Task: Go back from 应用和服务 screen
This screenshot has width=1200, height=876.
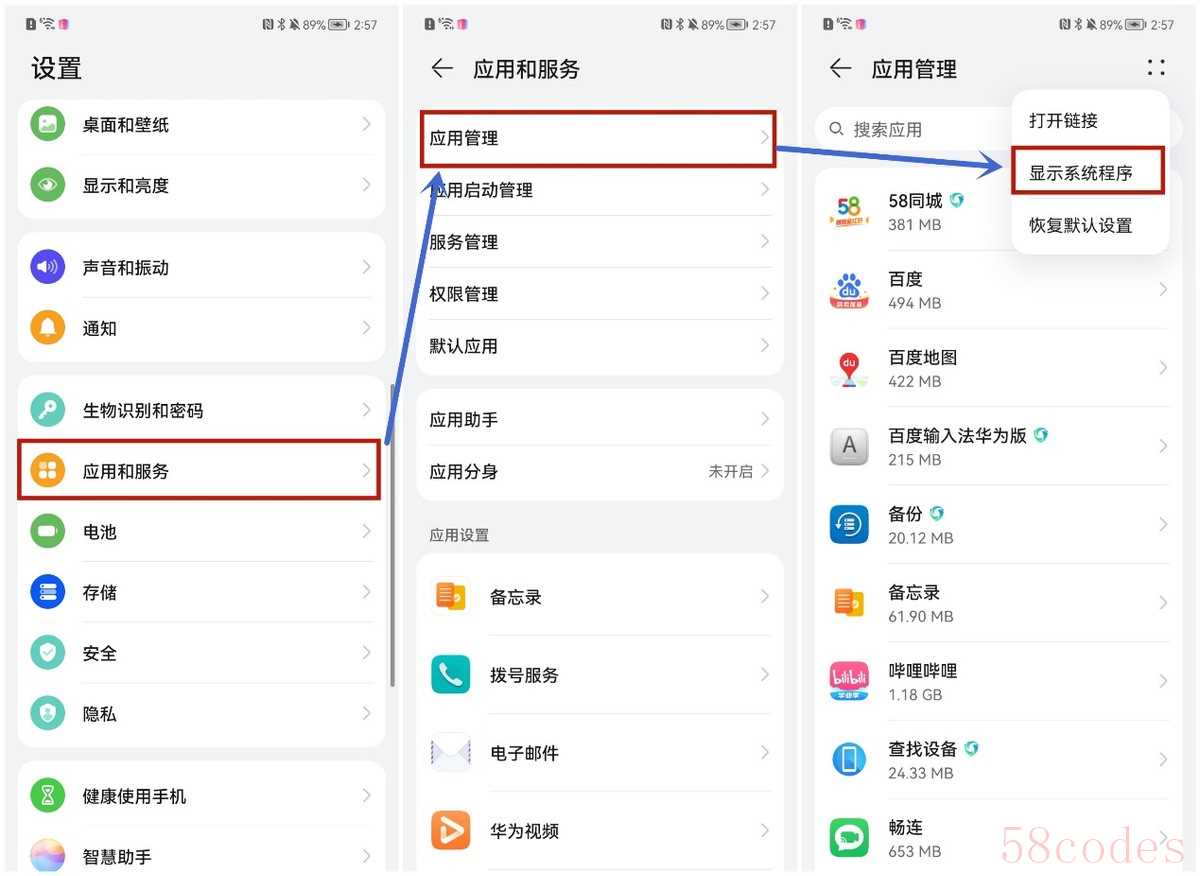Action: [442, 68]
